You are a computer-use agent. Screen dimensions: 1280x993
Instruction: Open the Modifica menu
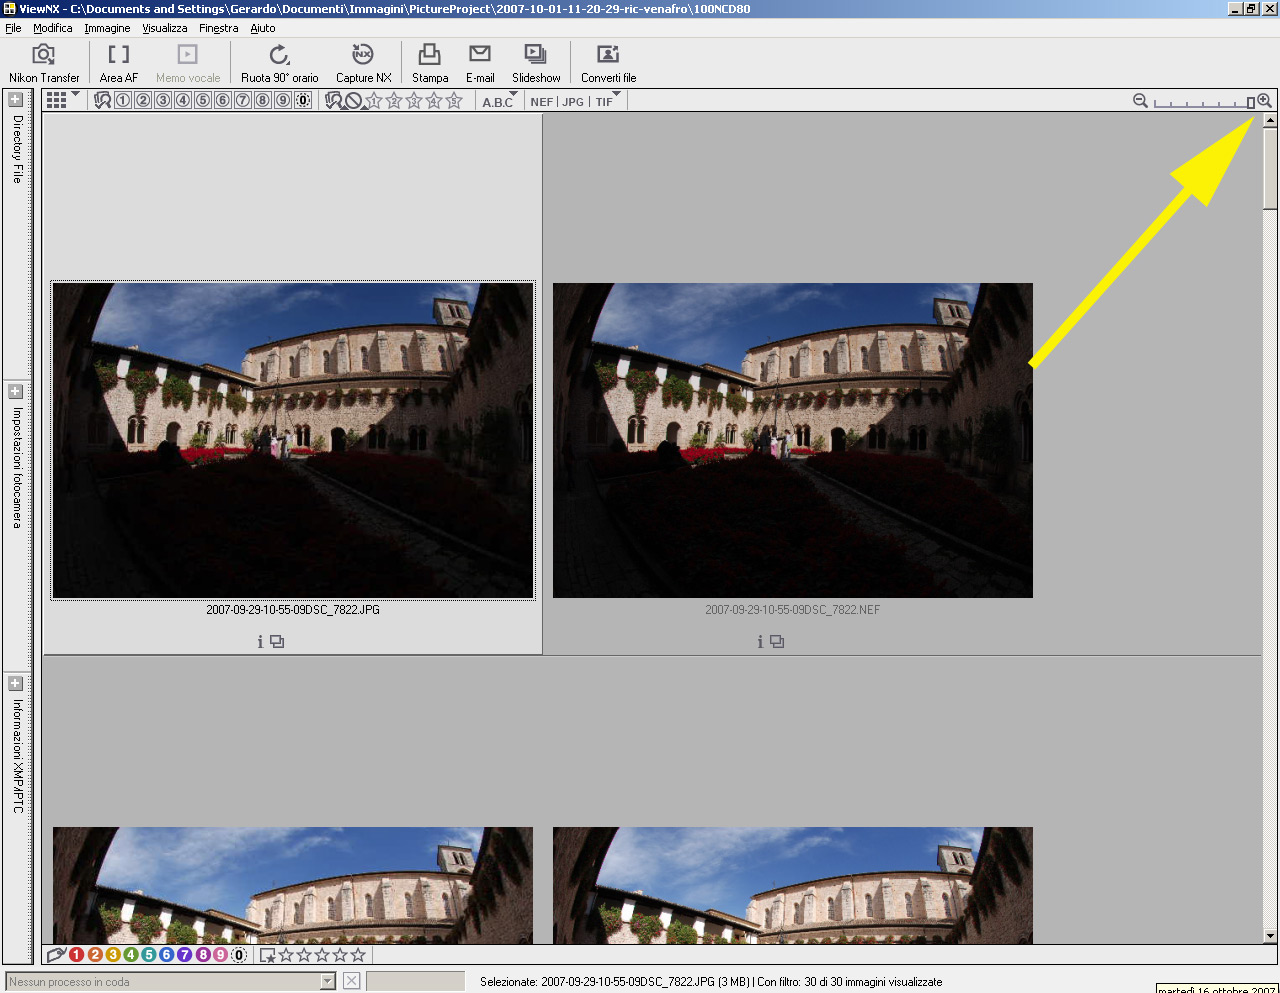(53, 28)
